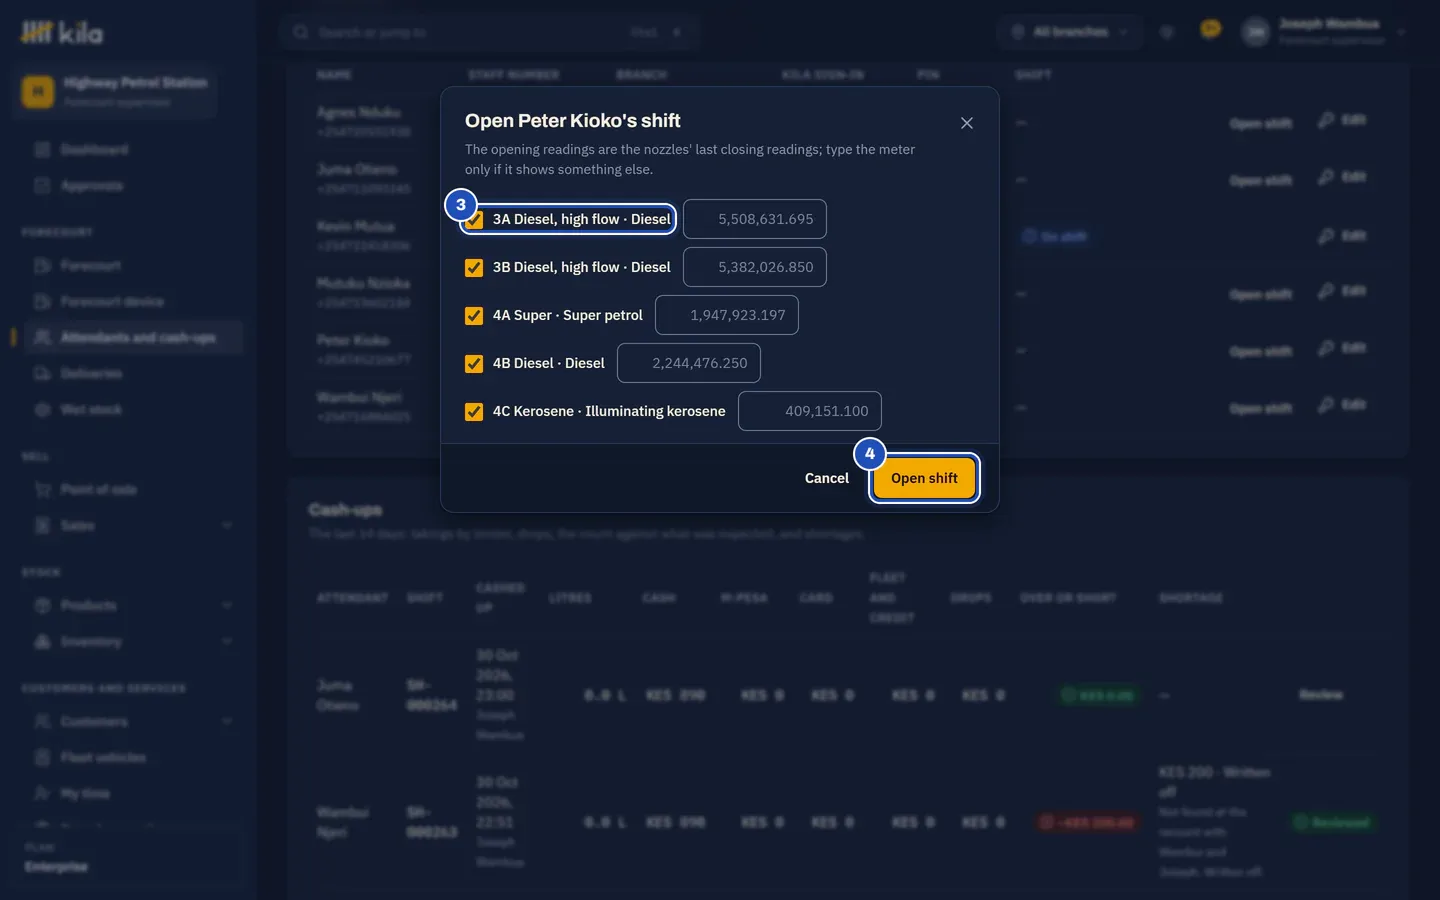Image resolution: width=1440 pixels, height=900 pixels.
Task: Confirm with the Open shift button
Action: (x=924, y=478)
